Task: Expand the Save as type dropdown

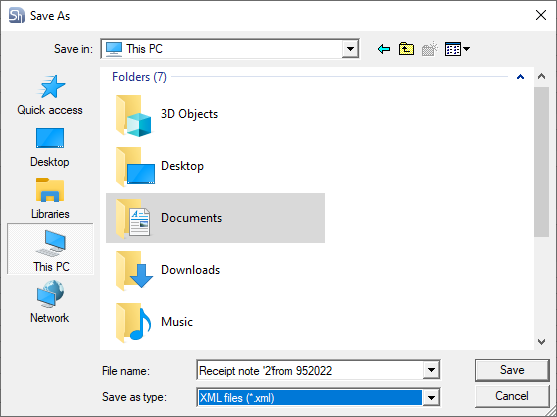Action: click(x=431, y=397)
